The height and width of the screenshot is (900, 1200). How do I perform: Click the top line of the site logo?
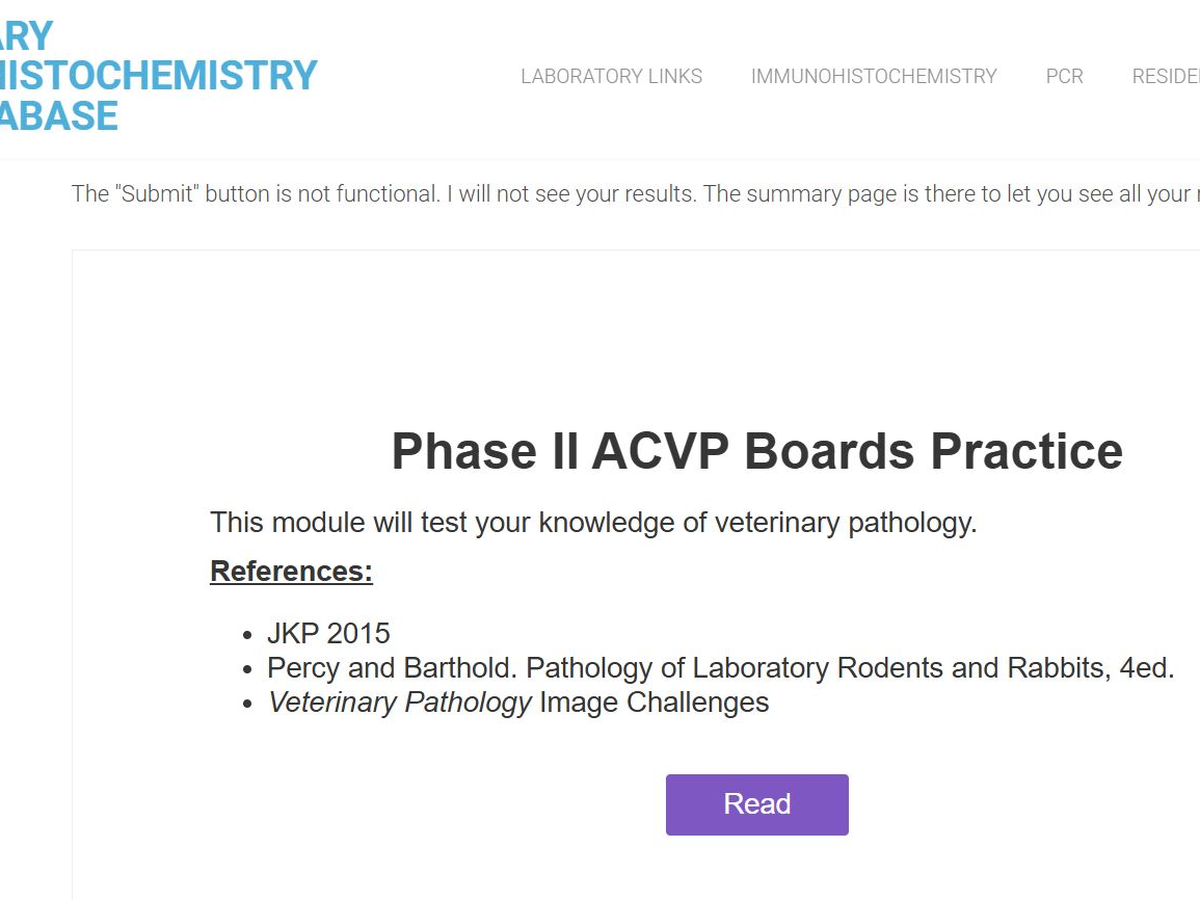pos(27,36)
